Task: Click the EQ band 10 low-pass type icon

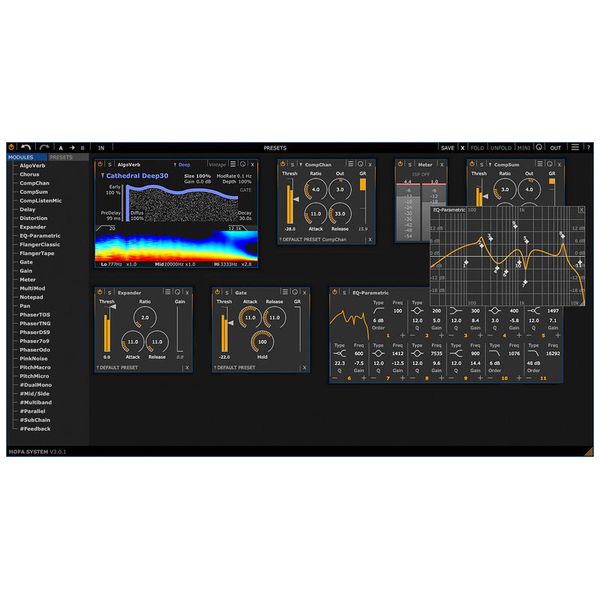Action: tap(495, 353)
